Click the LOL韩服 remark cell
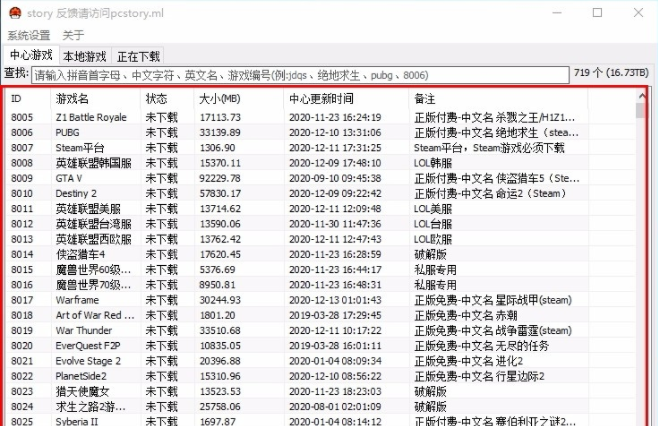Viewport: 658px width, 426px height. point(433,163)
